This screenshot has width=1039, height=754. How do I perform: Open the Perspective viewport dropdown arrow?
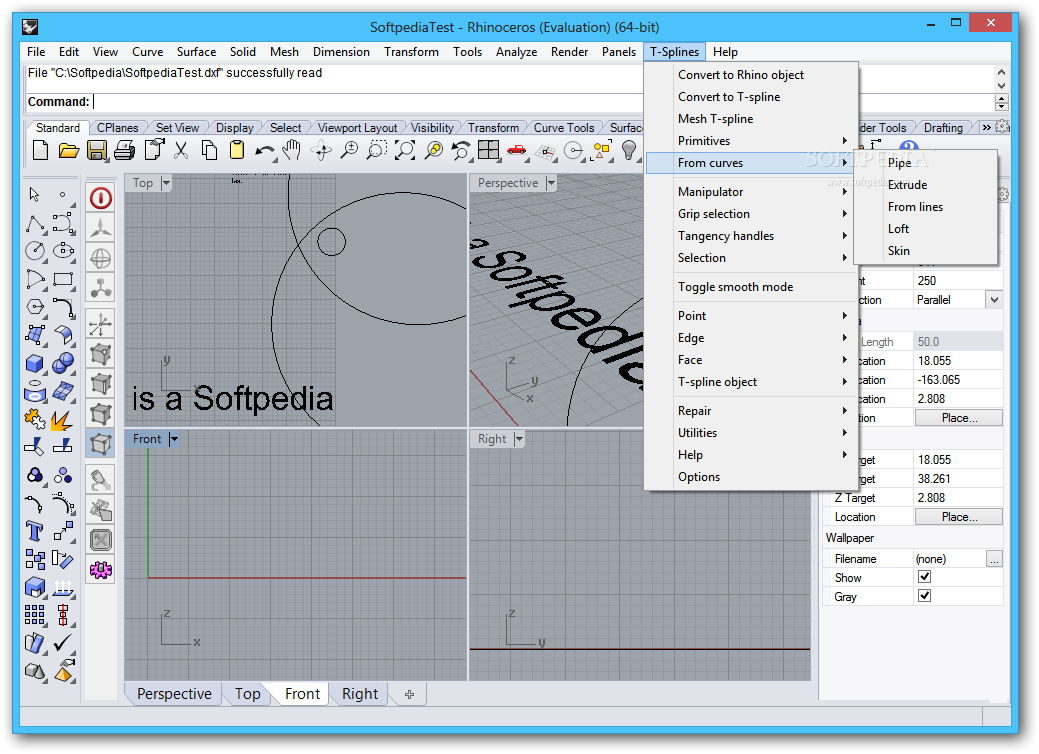click(x=551, y=183)
